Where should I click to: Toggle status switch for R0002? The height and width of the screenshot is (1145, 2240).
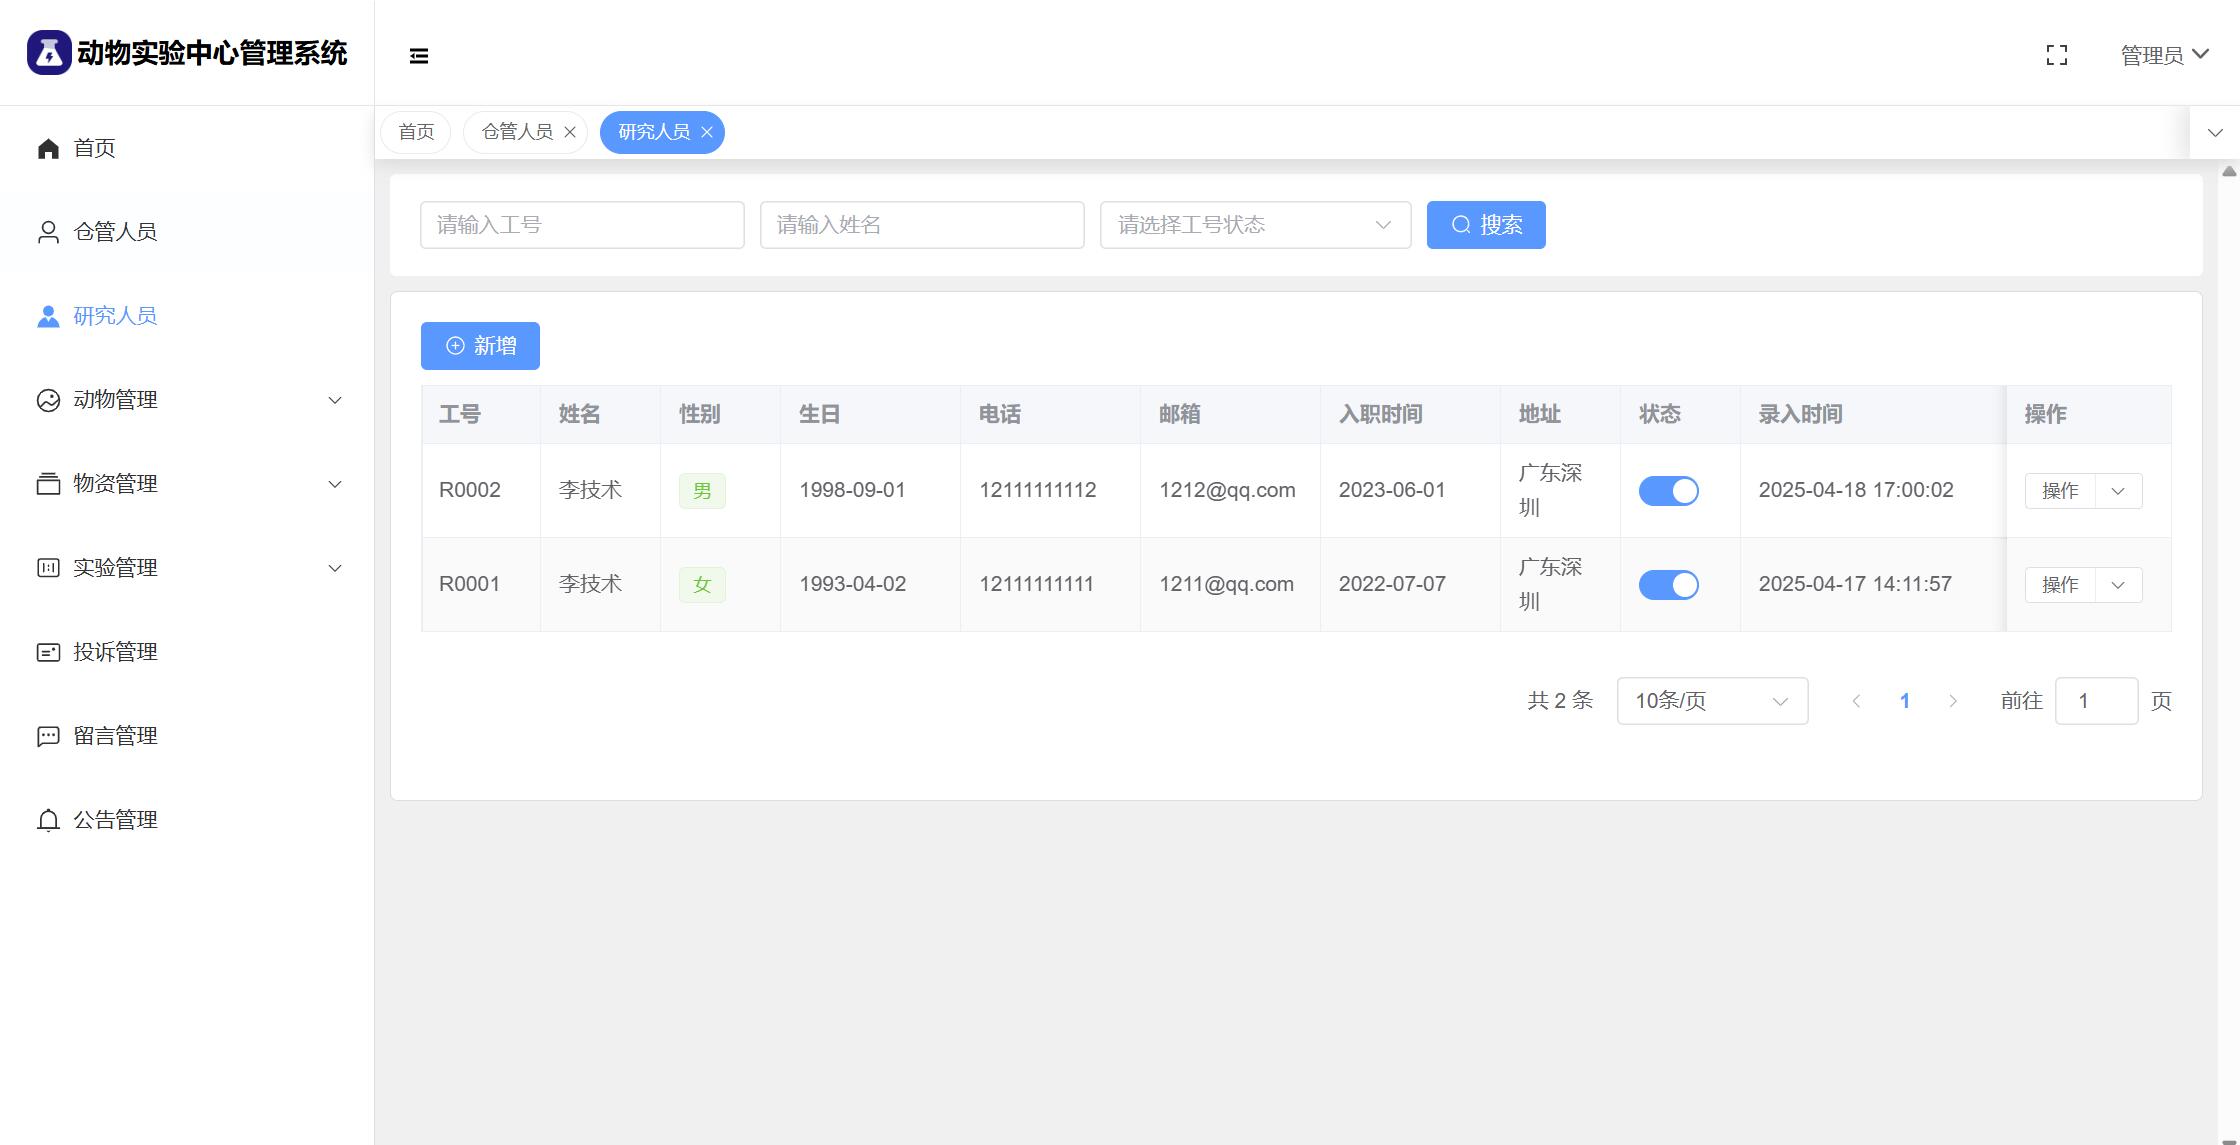coord(1668,491)
